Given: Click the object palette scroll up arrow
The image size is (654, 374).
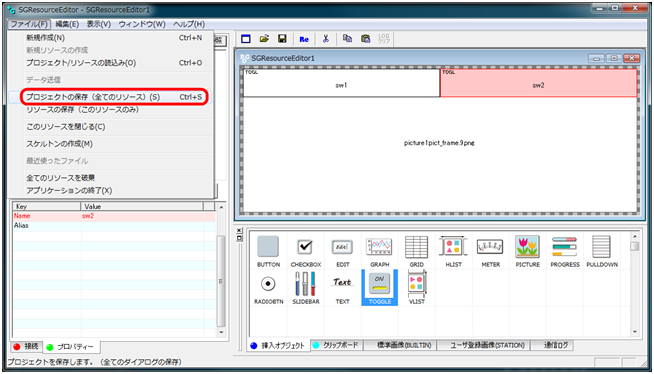Looking at the screenshot, I should click(635, 236).
